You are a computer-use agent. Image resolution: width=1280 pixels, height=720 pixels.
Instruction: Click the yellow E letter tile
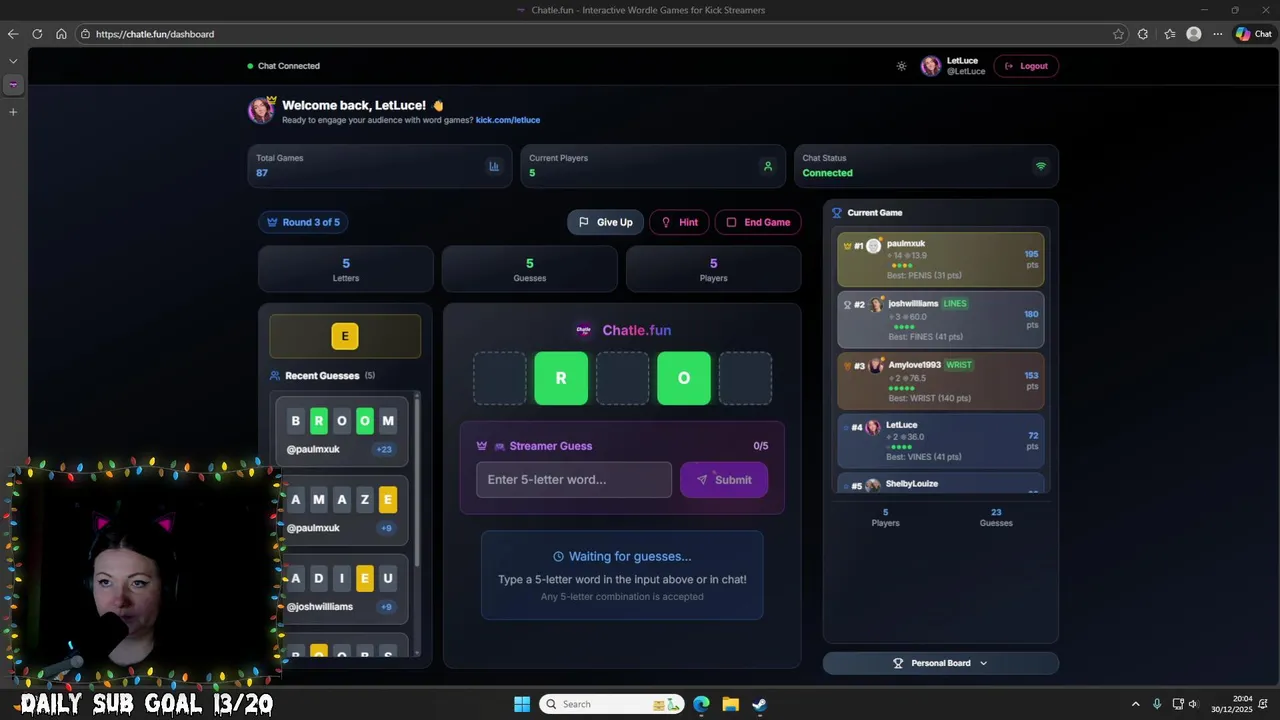point(345,336)
